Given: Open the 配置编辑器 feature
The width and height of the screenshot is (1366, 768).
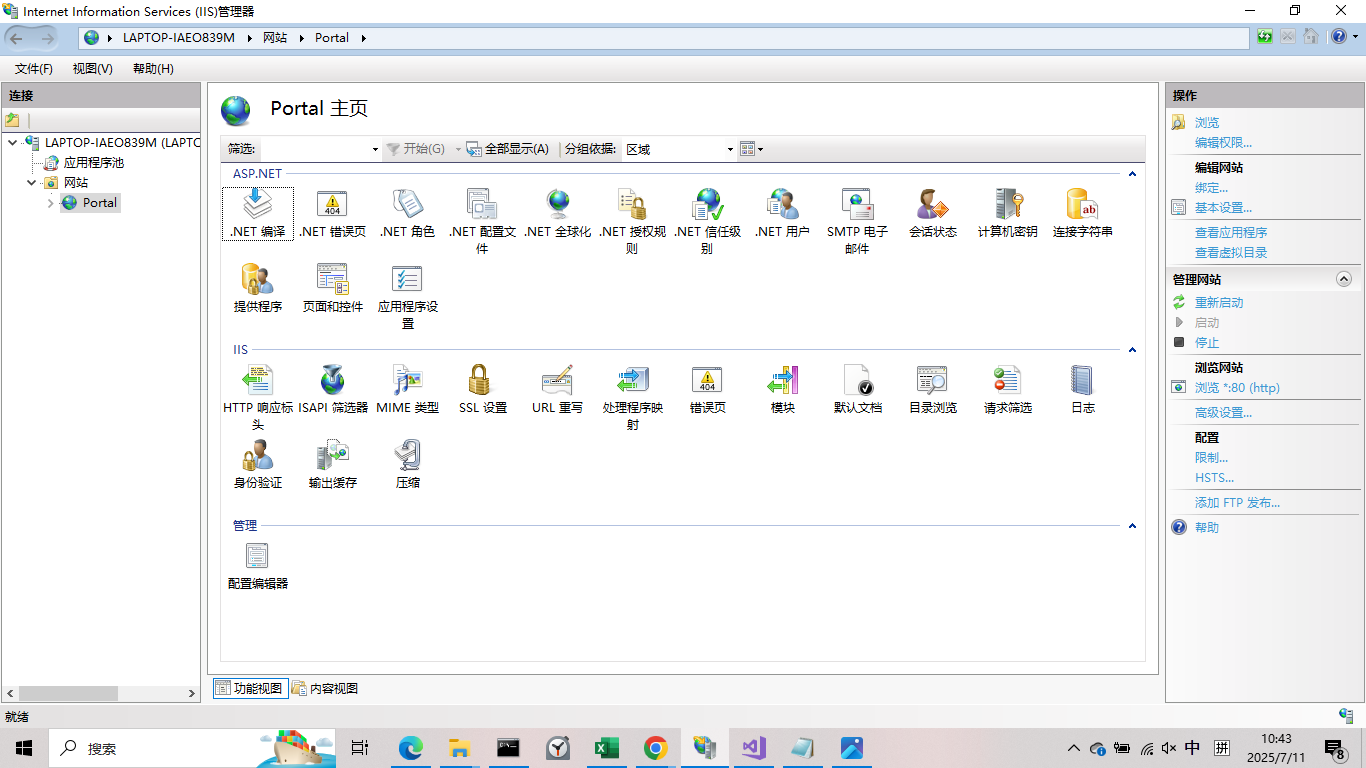Looking at the screenshot, I should [258, 565].
